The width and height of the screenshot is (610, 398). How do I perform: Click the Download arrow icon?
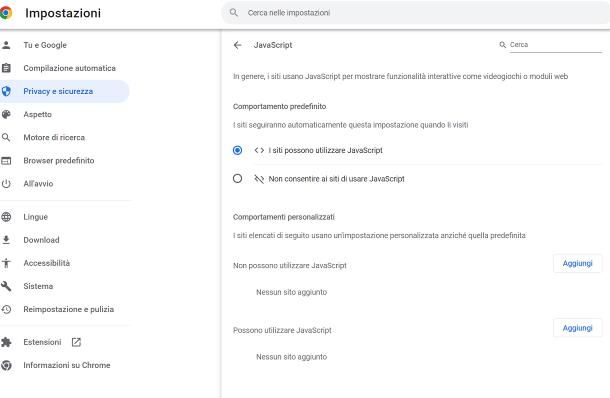(x=6, y=240)
